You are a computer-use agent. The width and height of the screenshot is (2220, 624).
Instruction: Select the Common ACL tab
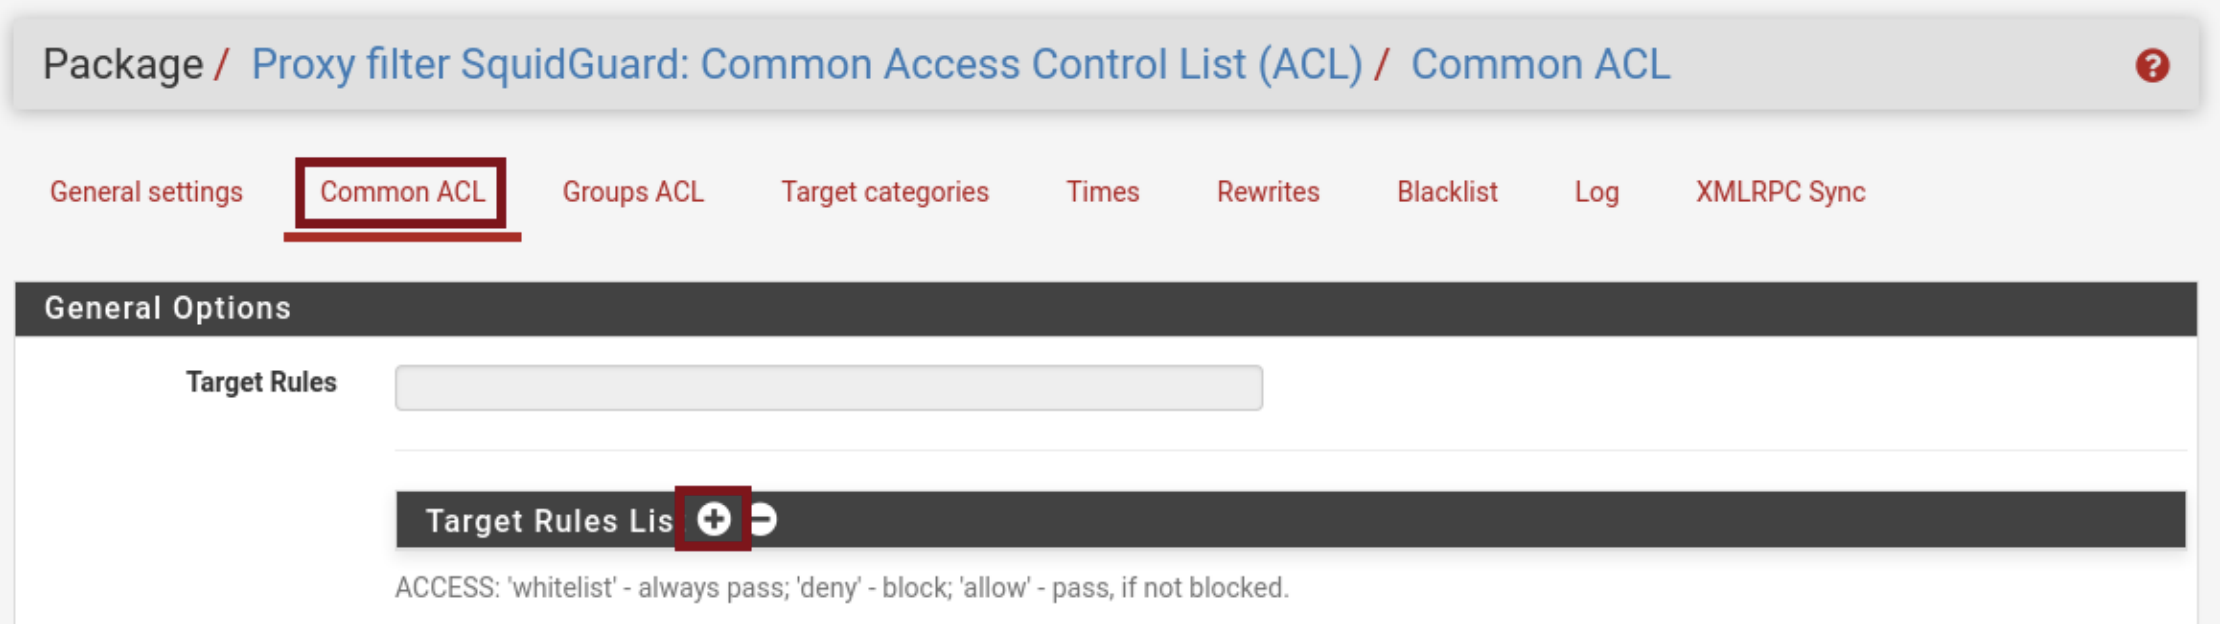coord(402,192)
